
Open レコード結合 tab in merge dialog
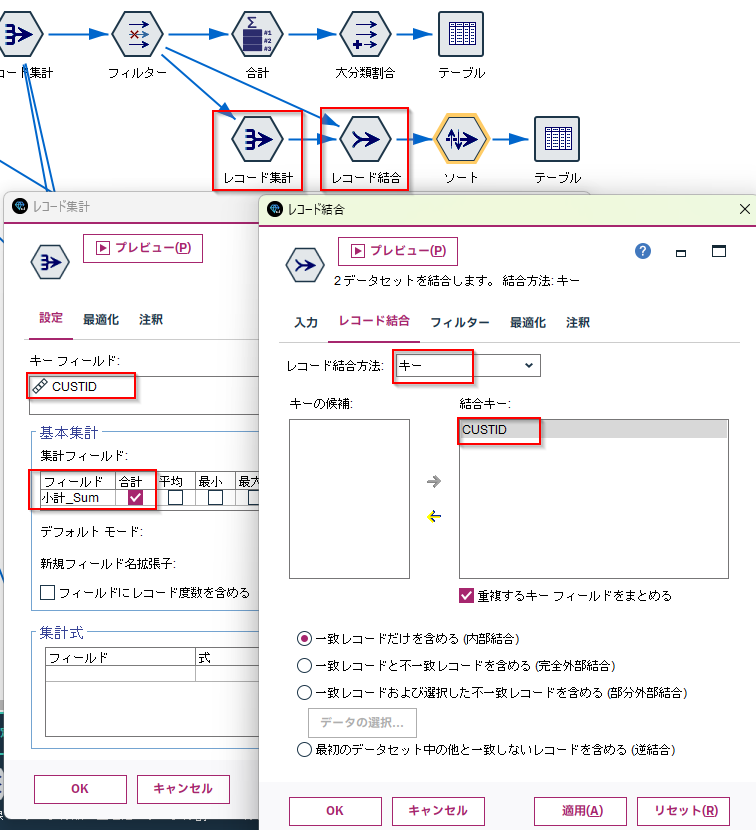[x=374, y=321]
